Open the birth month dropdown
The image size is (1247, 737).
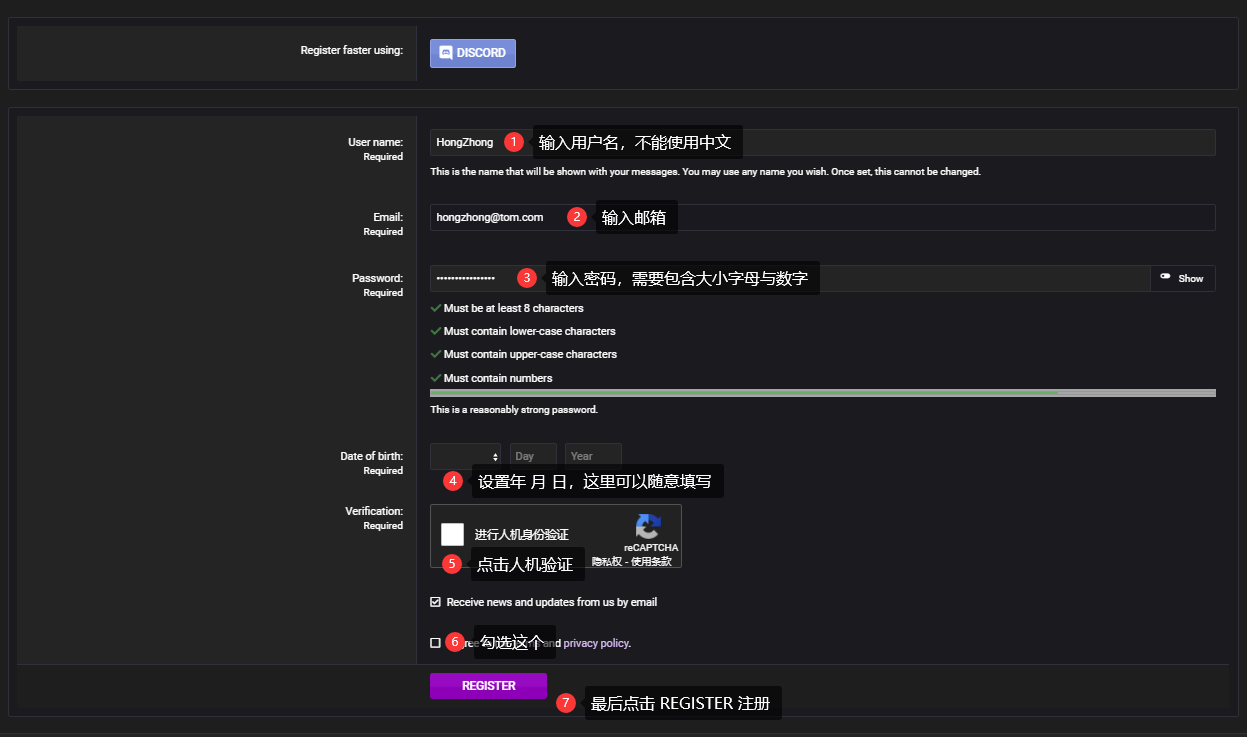pos(465,456)
